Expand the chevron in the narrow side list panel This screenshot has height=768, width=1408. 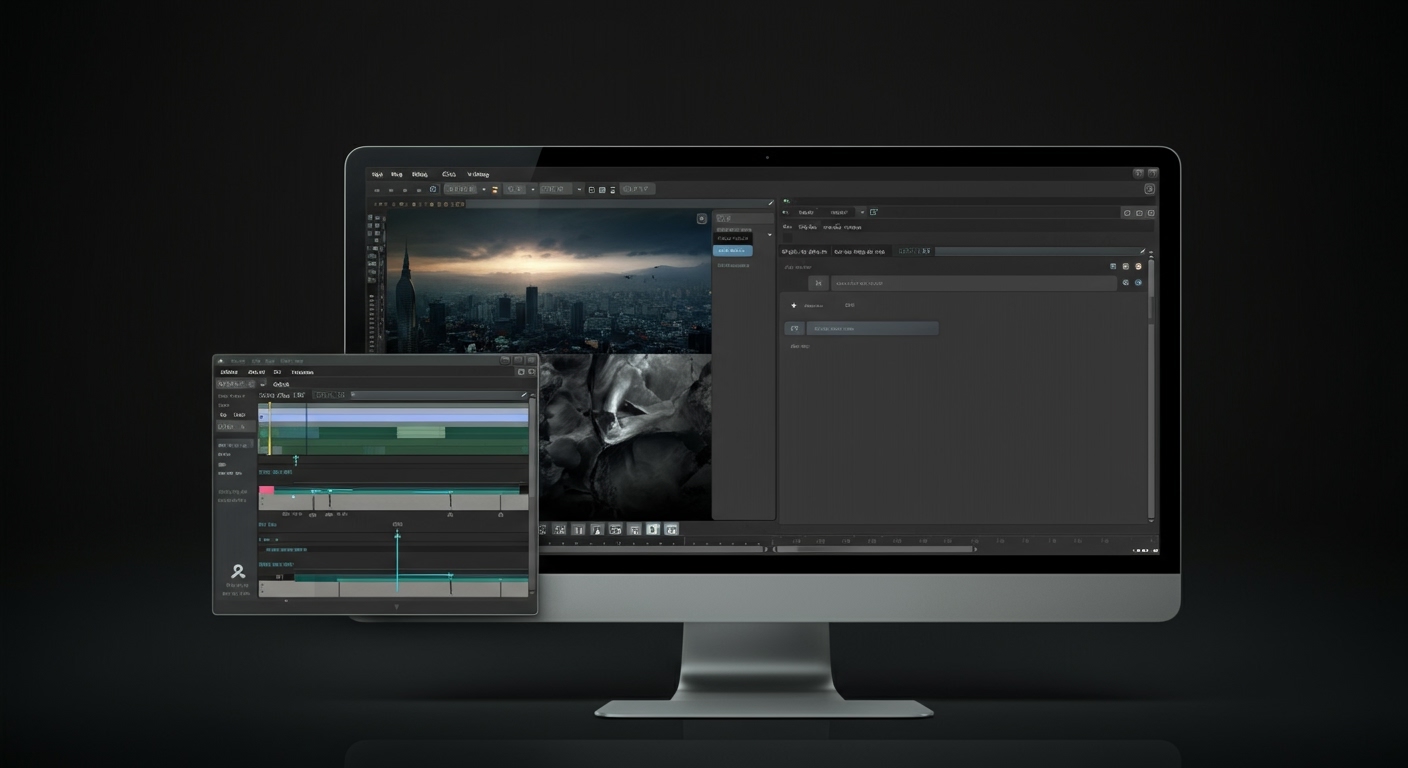coord(769,235)
